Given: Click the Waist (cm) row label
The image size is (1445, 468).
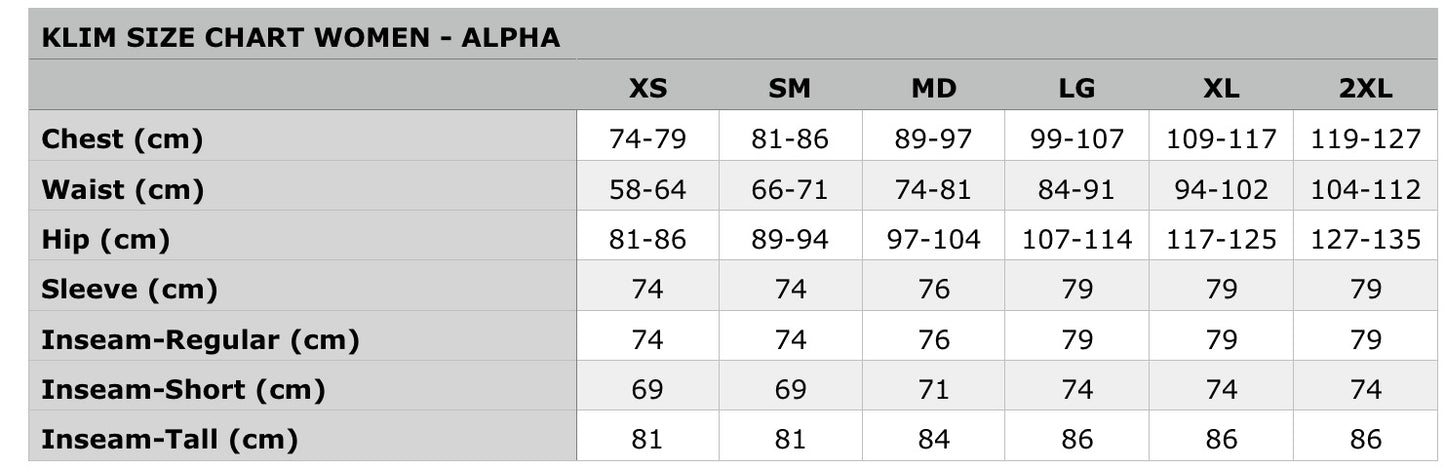Looking at the screenshot, I should coord(122,189).
